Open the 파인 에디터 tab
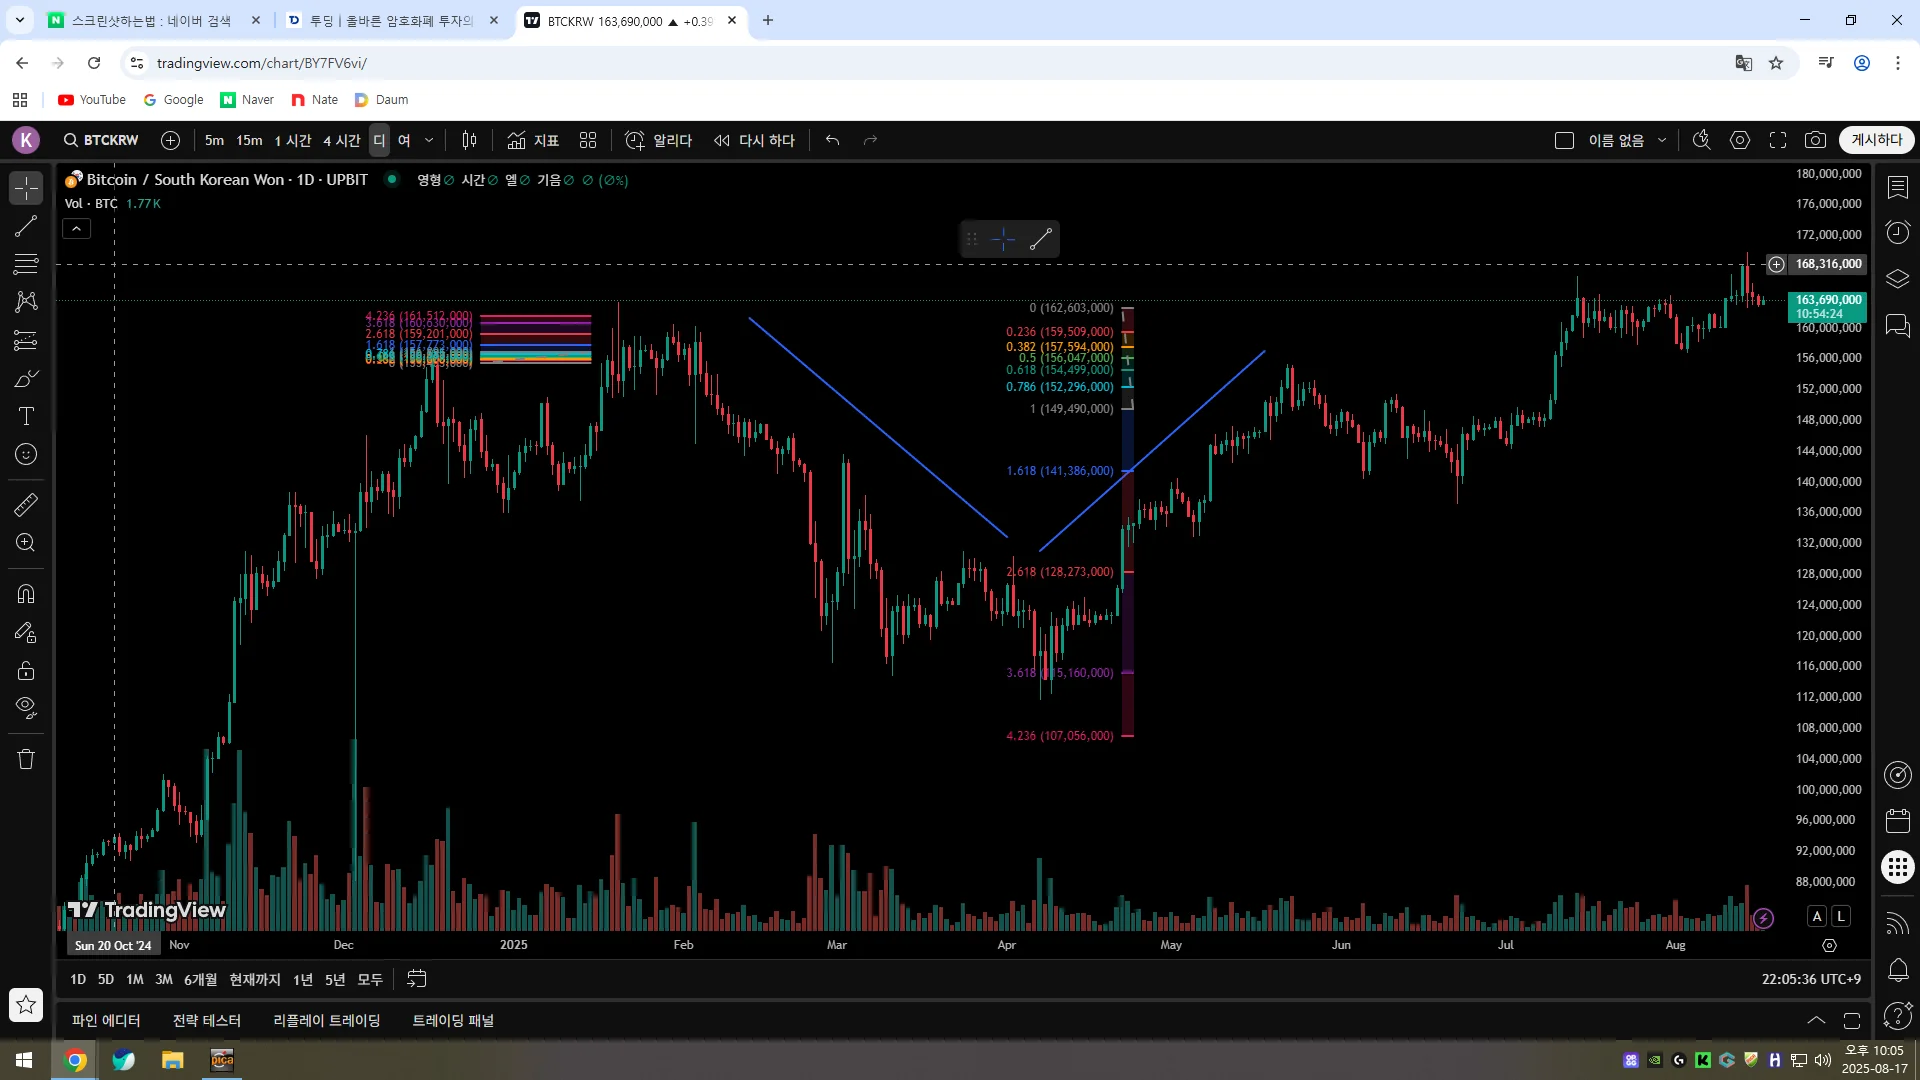This screenshot has height=1080, width=1920. 106,1020
